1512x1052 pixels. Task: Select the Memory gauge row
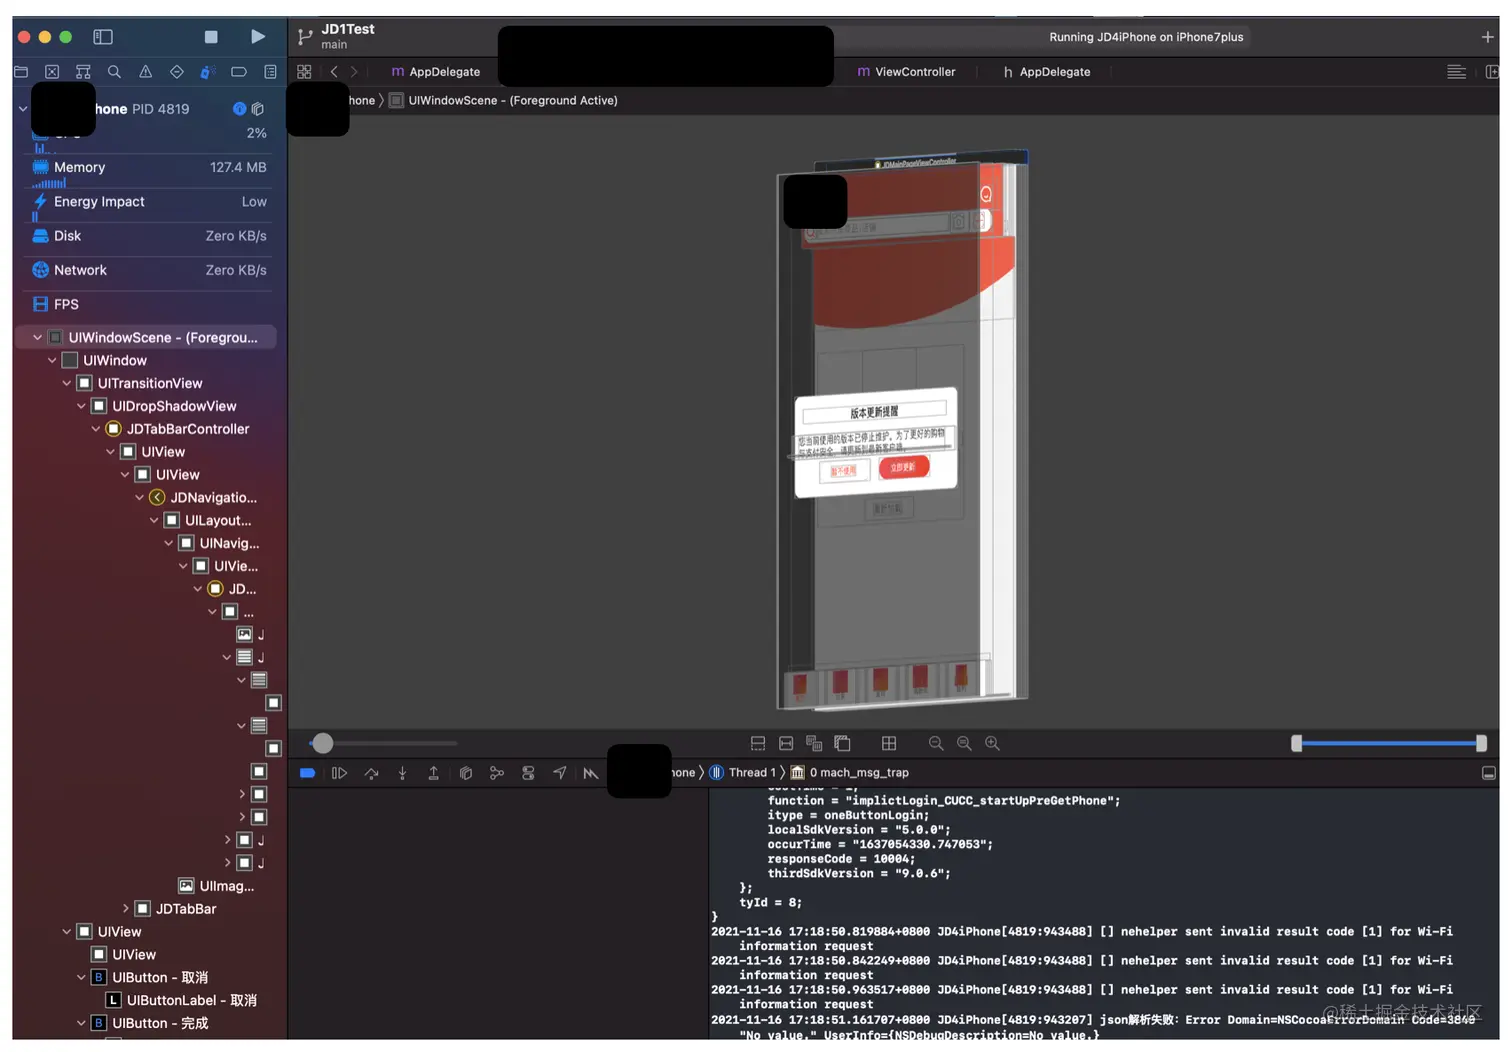click(150, 168)
